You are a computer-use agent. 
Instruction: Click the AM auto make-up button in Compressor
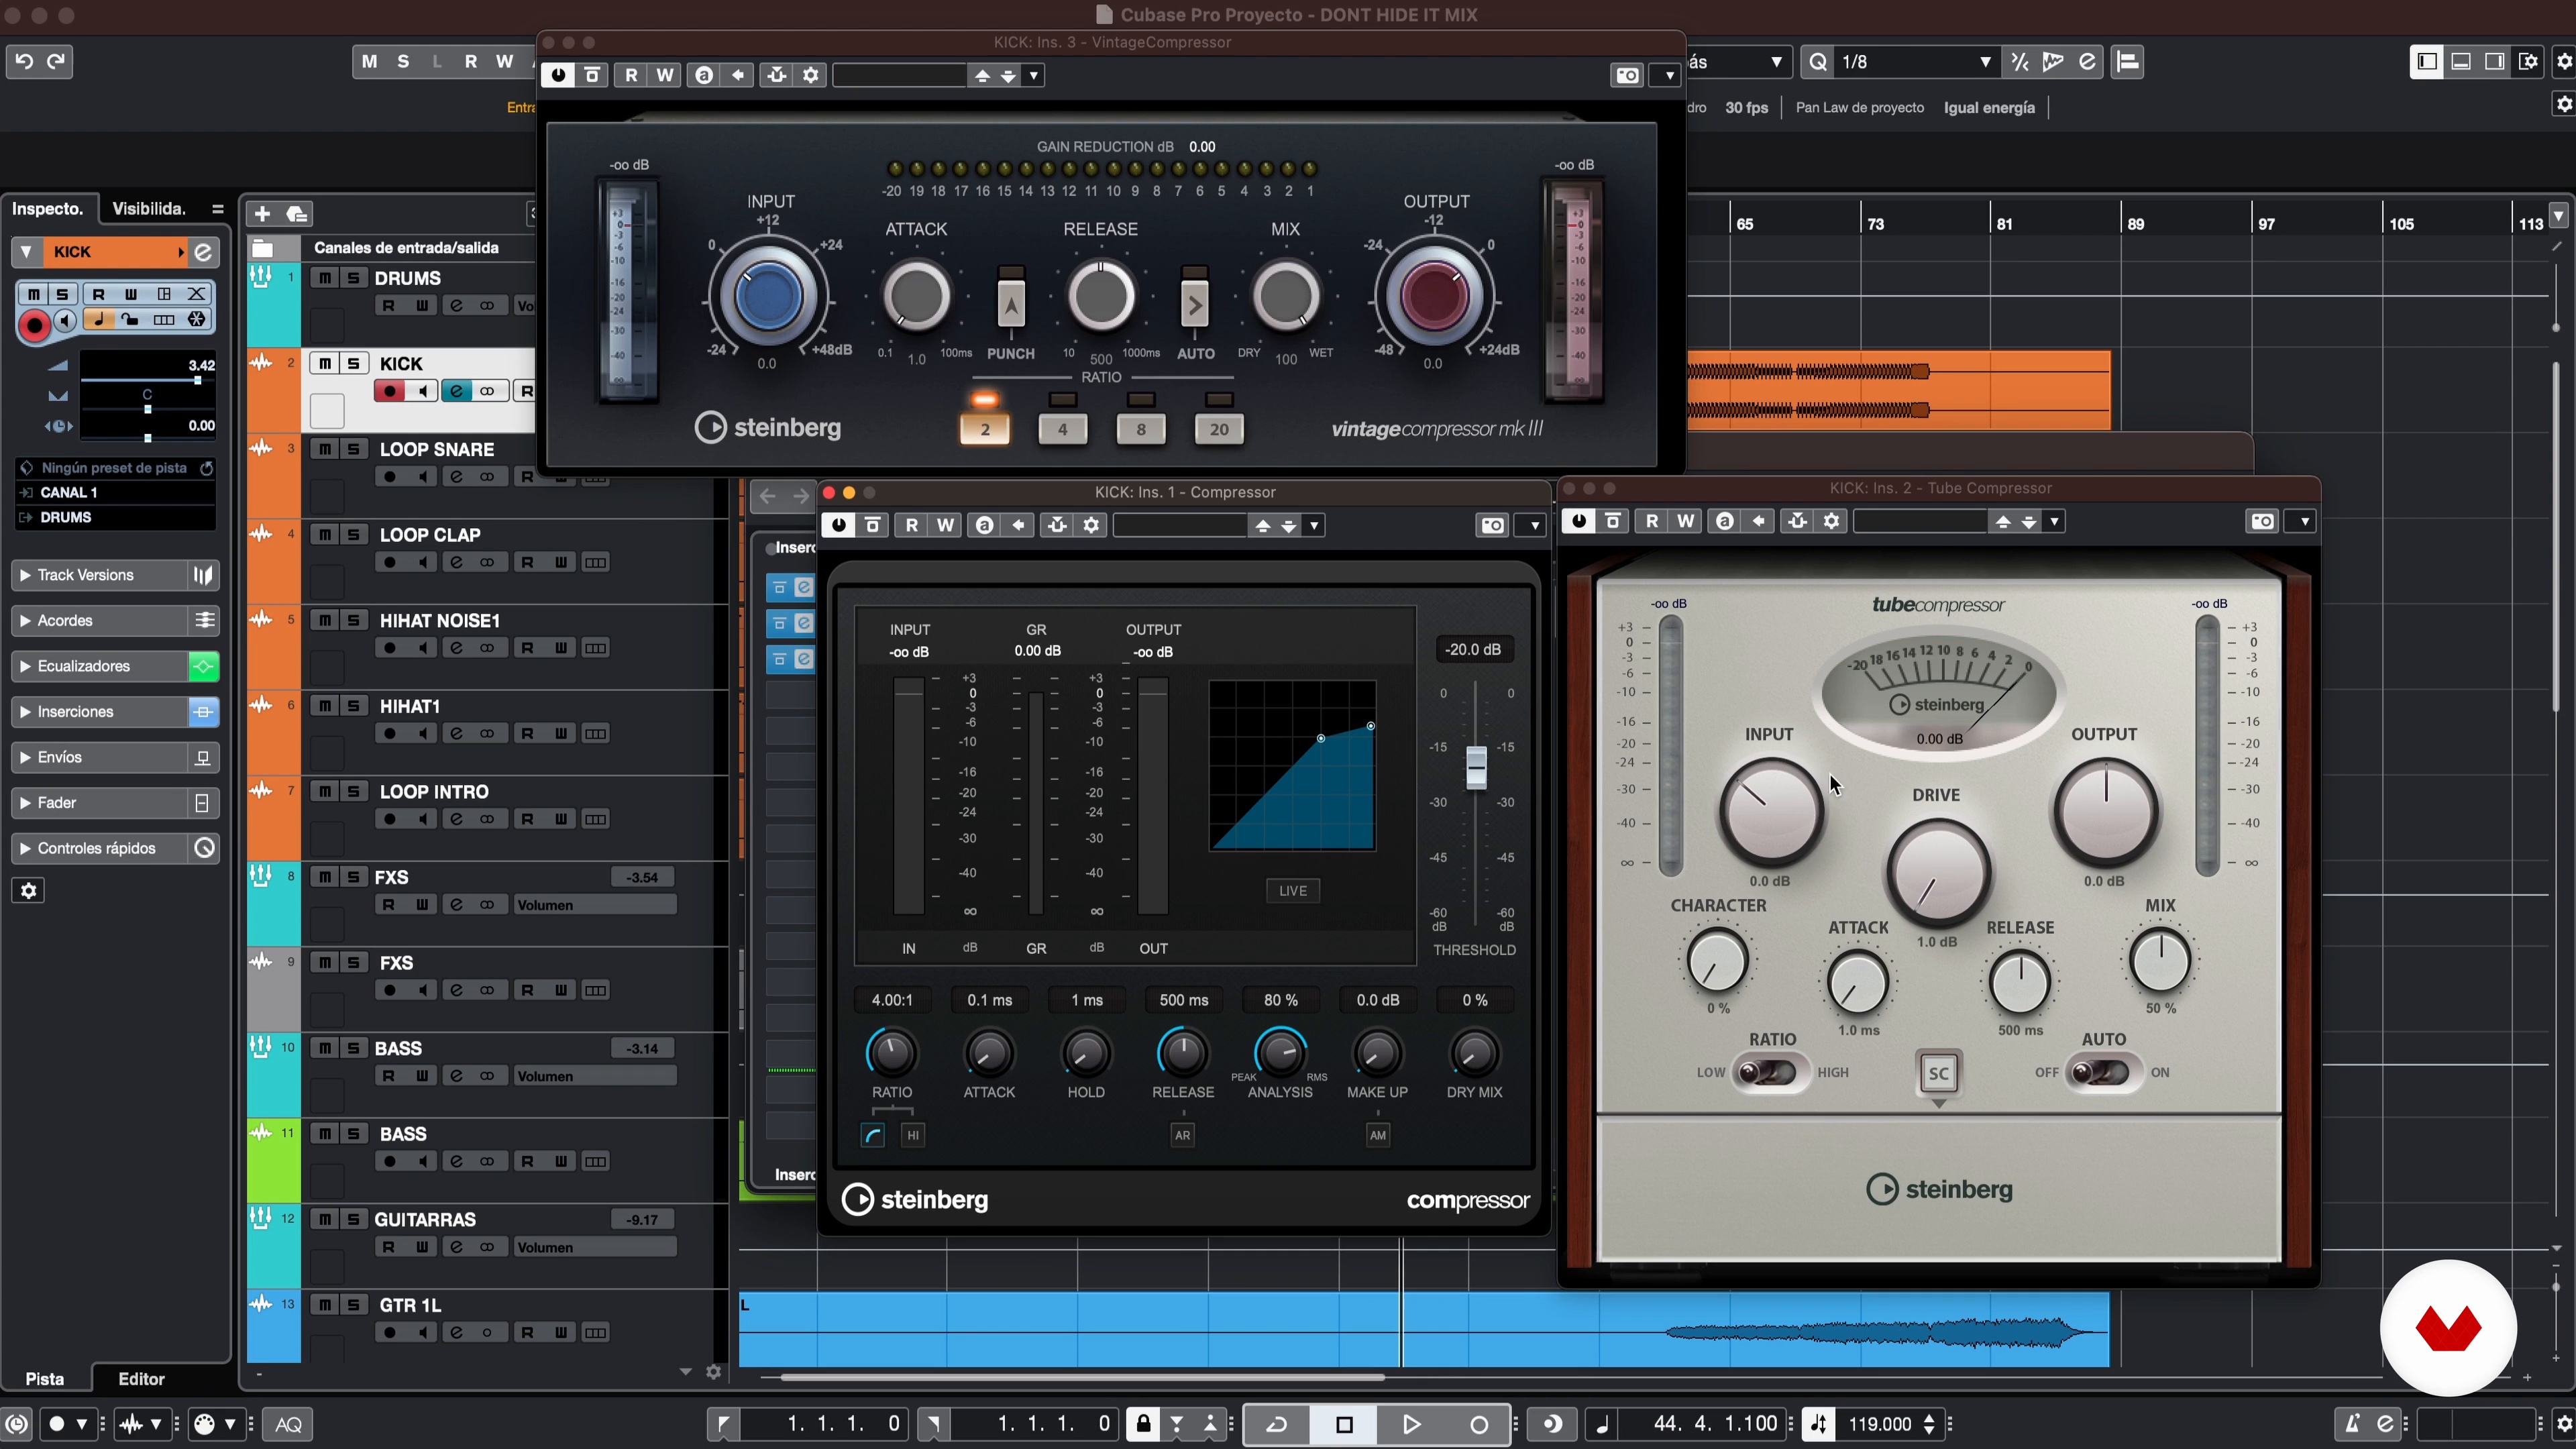point(1378,1135)
